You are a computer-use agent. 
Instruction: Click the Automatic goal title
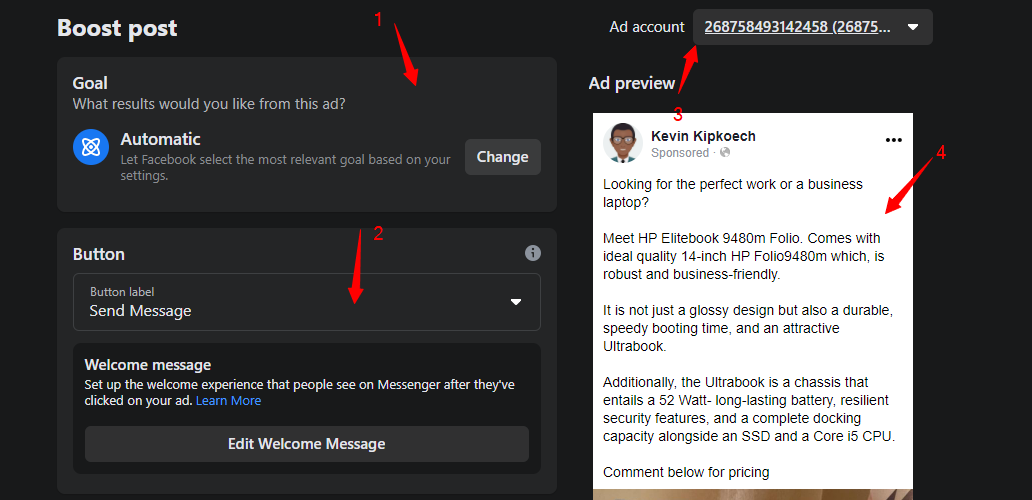pyautogui.click(x=161, y=139)
